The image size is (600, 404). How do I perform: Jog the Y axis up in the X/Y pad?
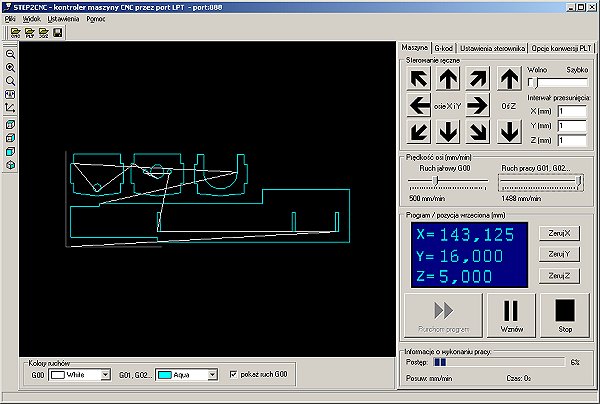[x=448, y=79]
